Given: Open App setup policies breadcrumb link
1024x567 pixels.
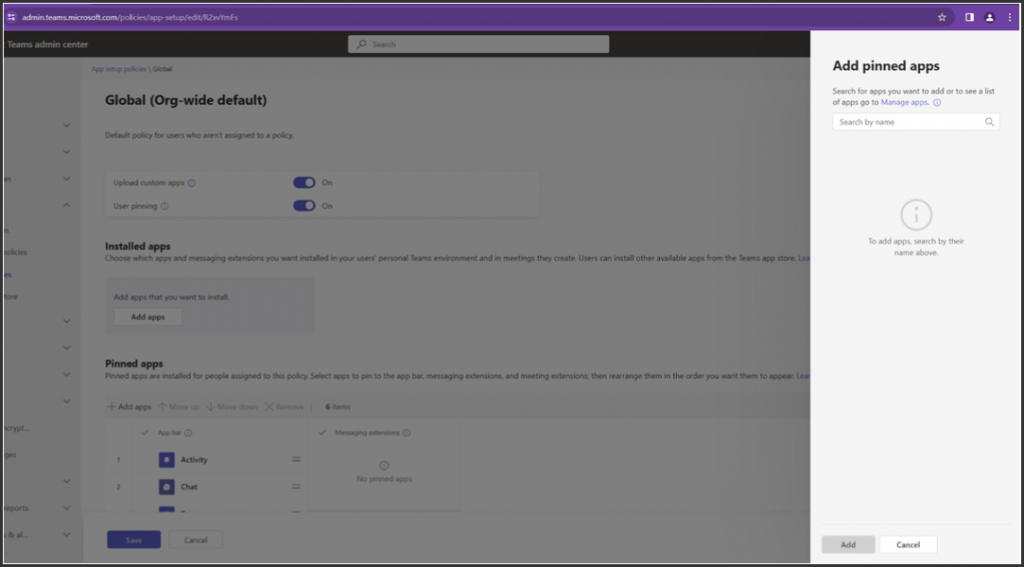Looking at the screenshot, I should [x=119, y=69].
